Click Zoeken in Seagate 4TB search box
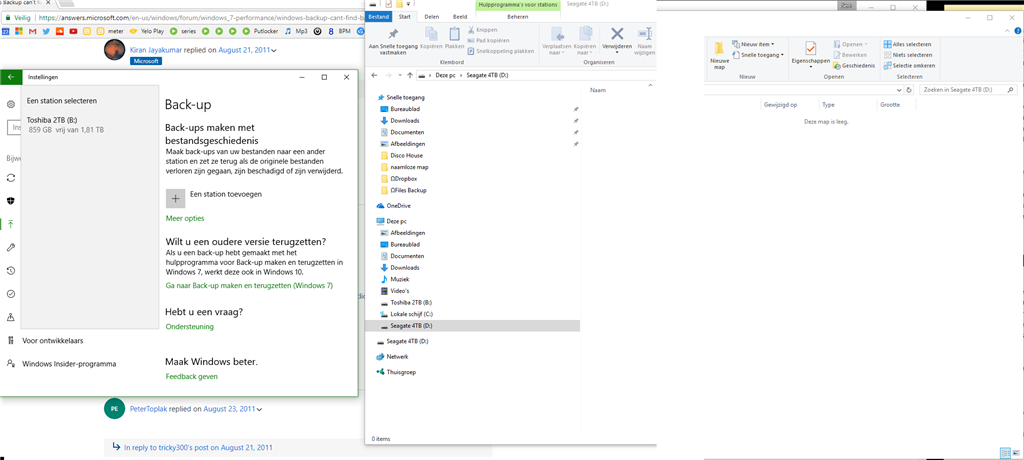The width and height of the screenshot is (1024, 460). click(968, 90)
